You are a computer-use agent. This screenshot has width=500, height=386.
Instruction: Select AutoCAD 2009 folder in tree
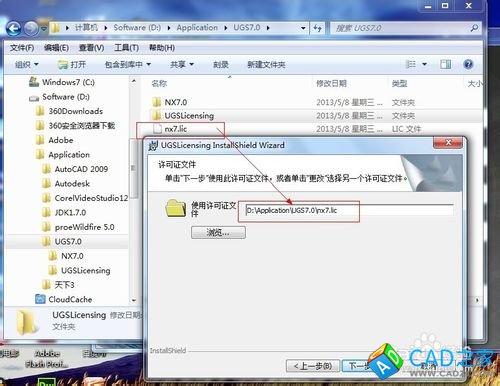(x=75, y=169)
